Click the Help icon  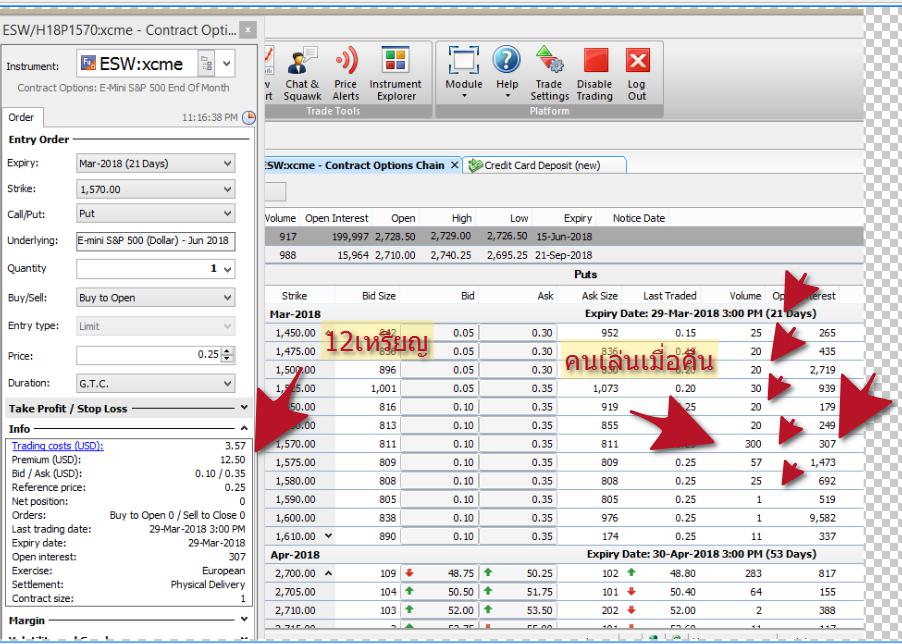[510, 70]
